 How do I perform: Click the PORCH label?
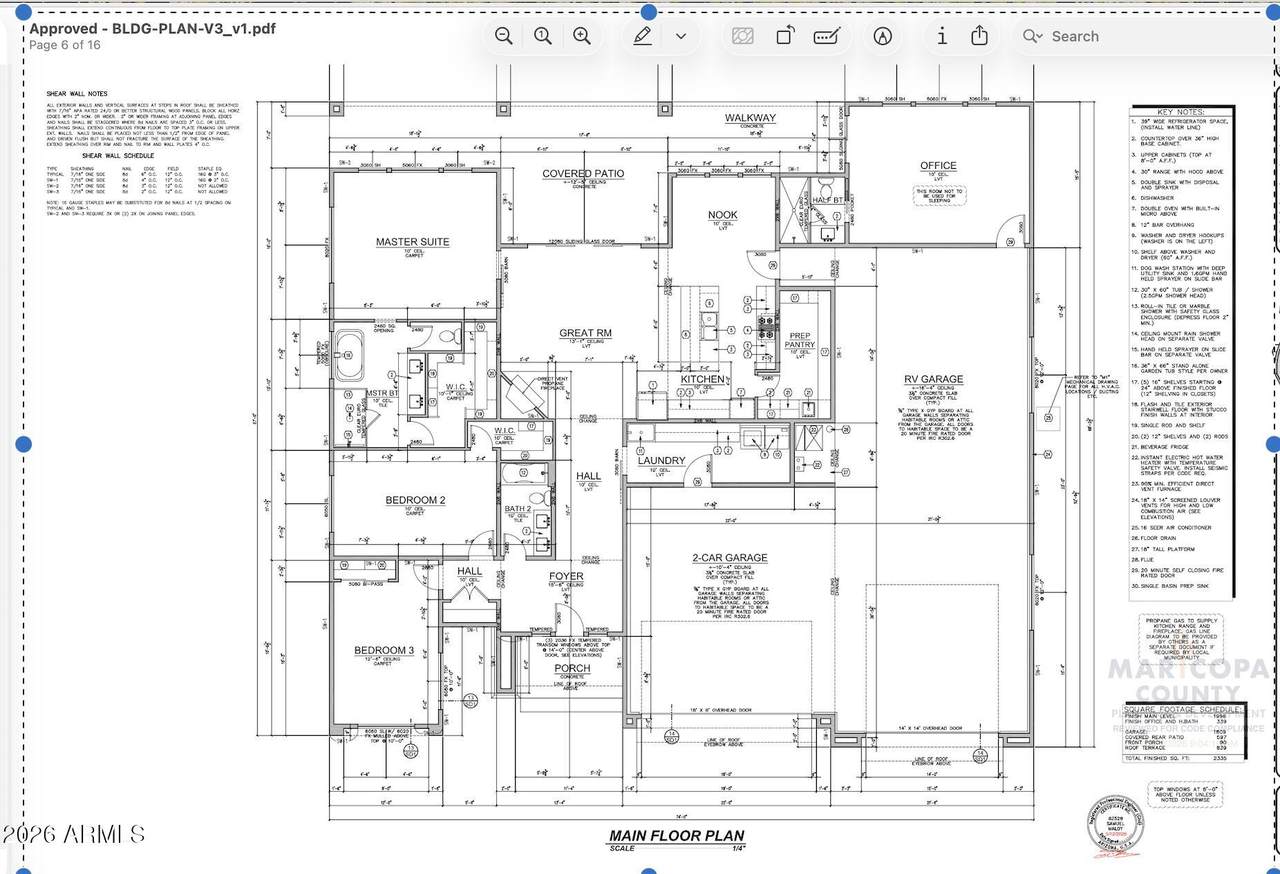coord(573,669)
